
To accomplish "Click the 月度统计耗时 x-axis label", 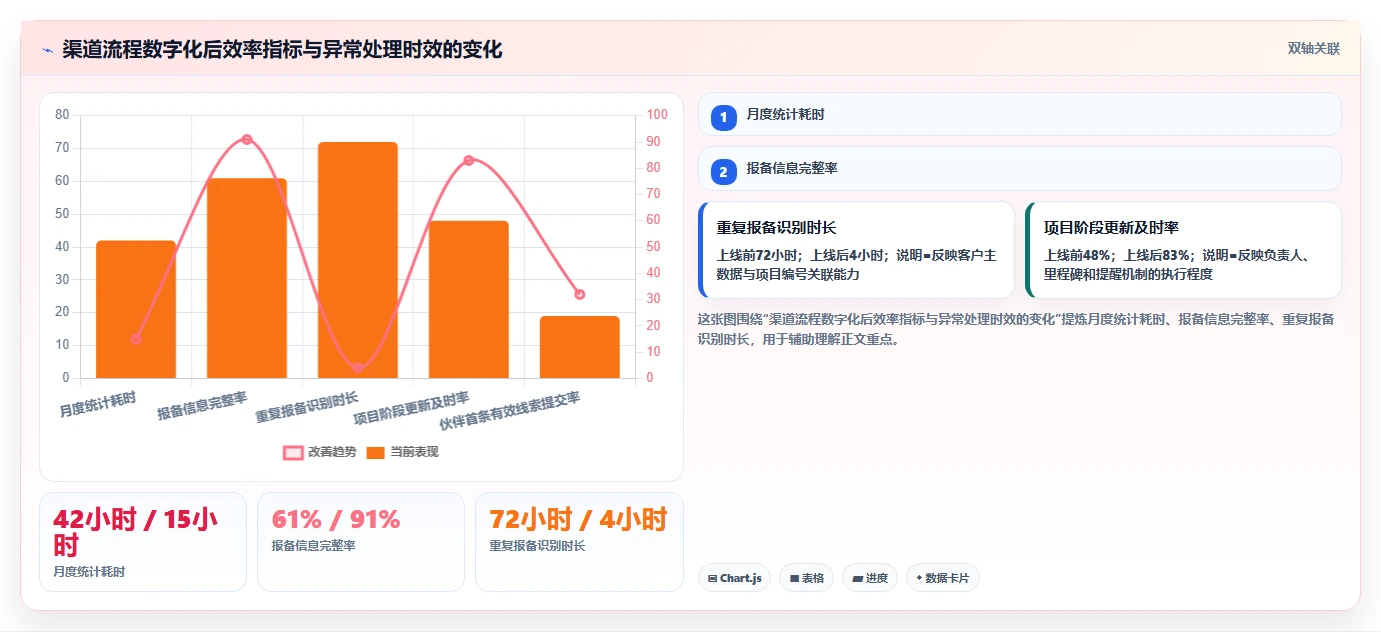I will pos(98,404).
